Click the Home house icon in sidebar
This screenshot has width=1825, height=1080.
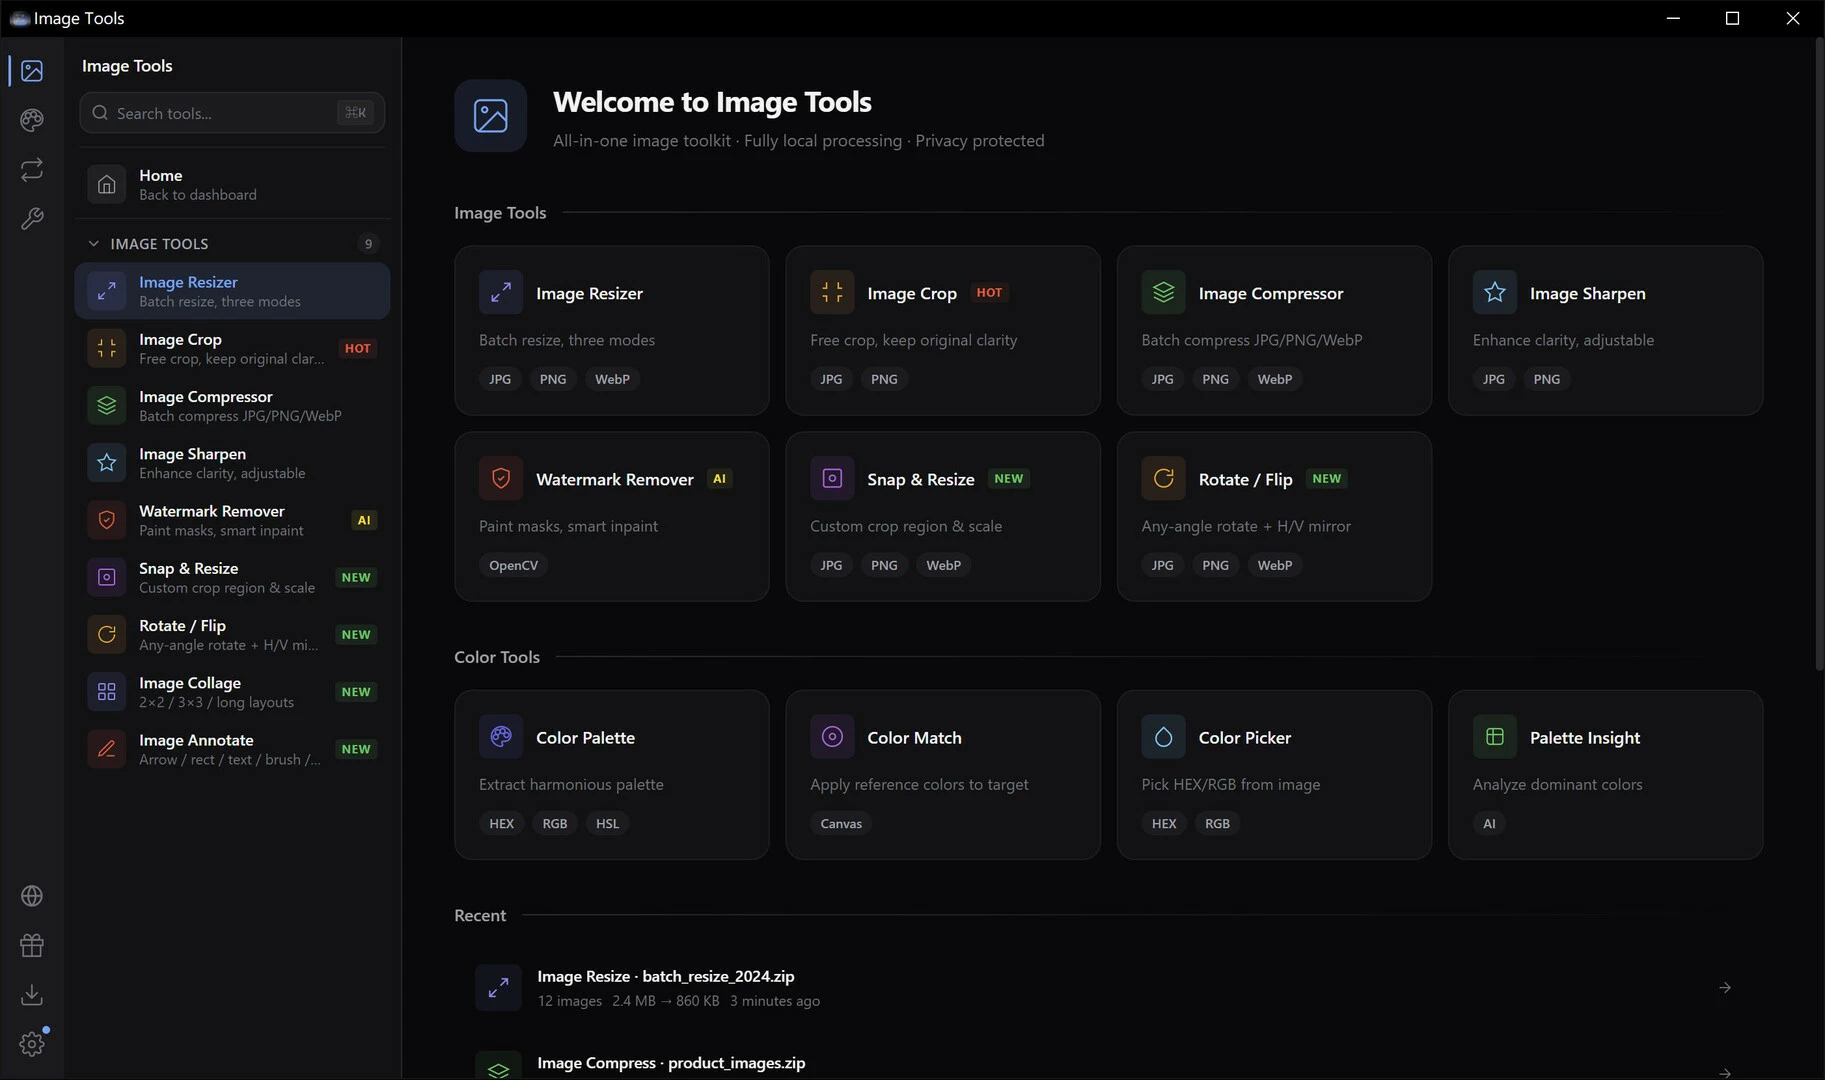[x=107, y=185]
